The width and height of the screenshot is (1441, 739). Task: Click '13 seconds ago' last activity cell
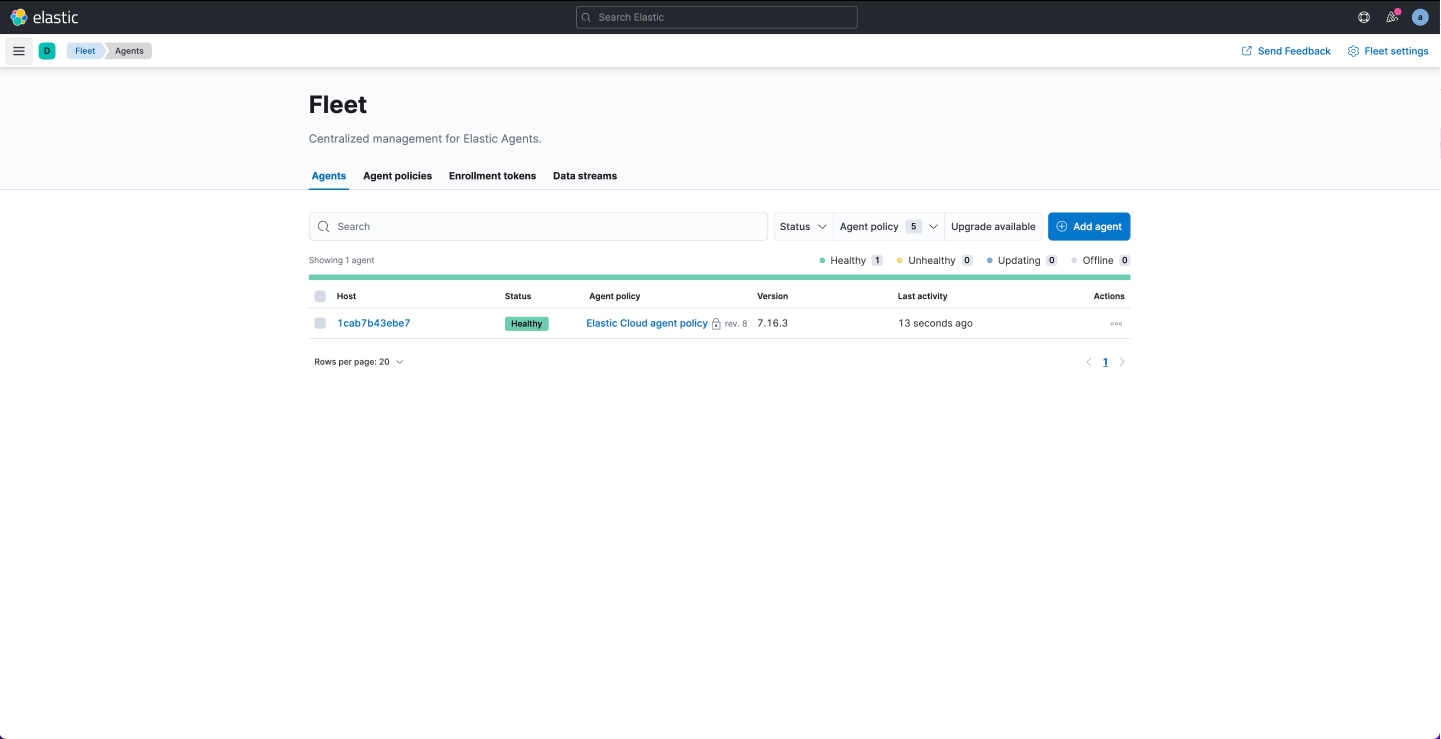point(935,323)
